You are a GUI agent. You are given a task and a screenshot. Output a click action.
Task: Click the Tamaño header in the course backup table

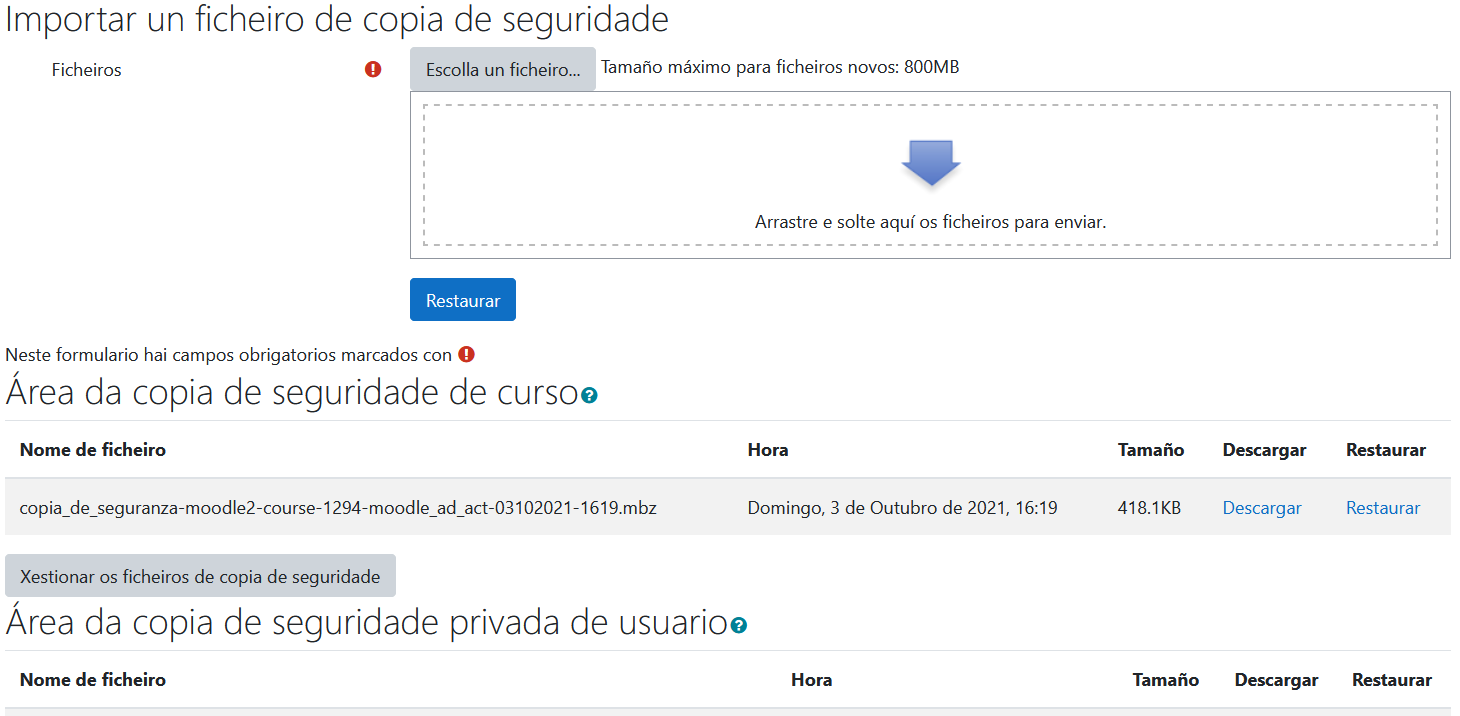tap(1150, 450)
